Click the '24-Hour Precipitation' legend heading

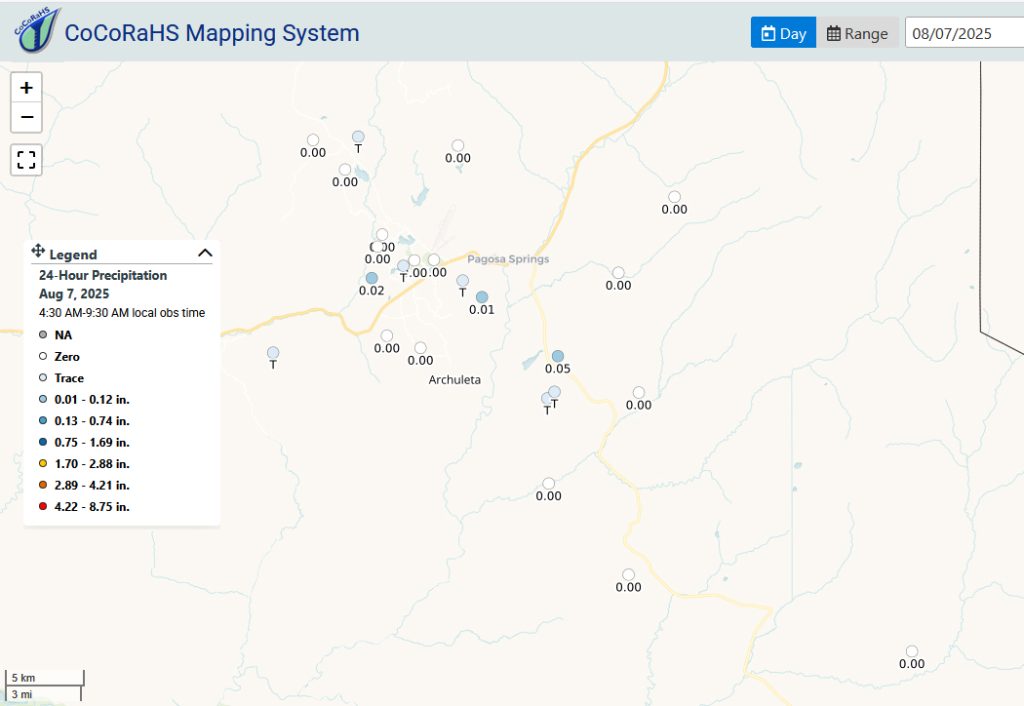tap(103, 275)
